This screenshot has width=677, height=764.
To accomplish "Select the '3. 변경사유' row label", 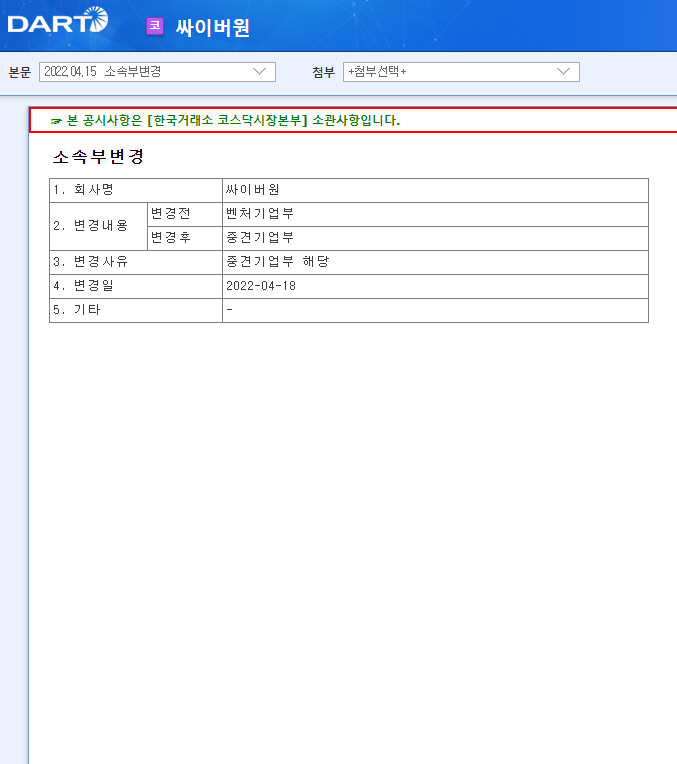I will tap(136, 262).
